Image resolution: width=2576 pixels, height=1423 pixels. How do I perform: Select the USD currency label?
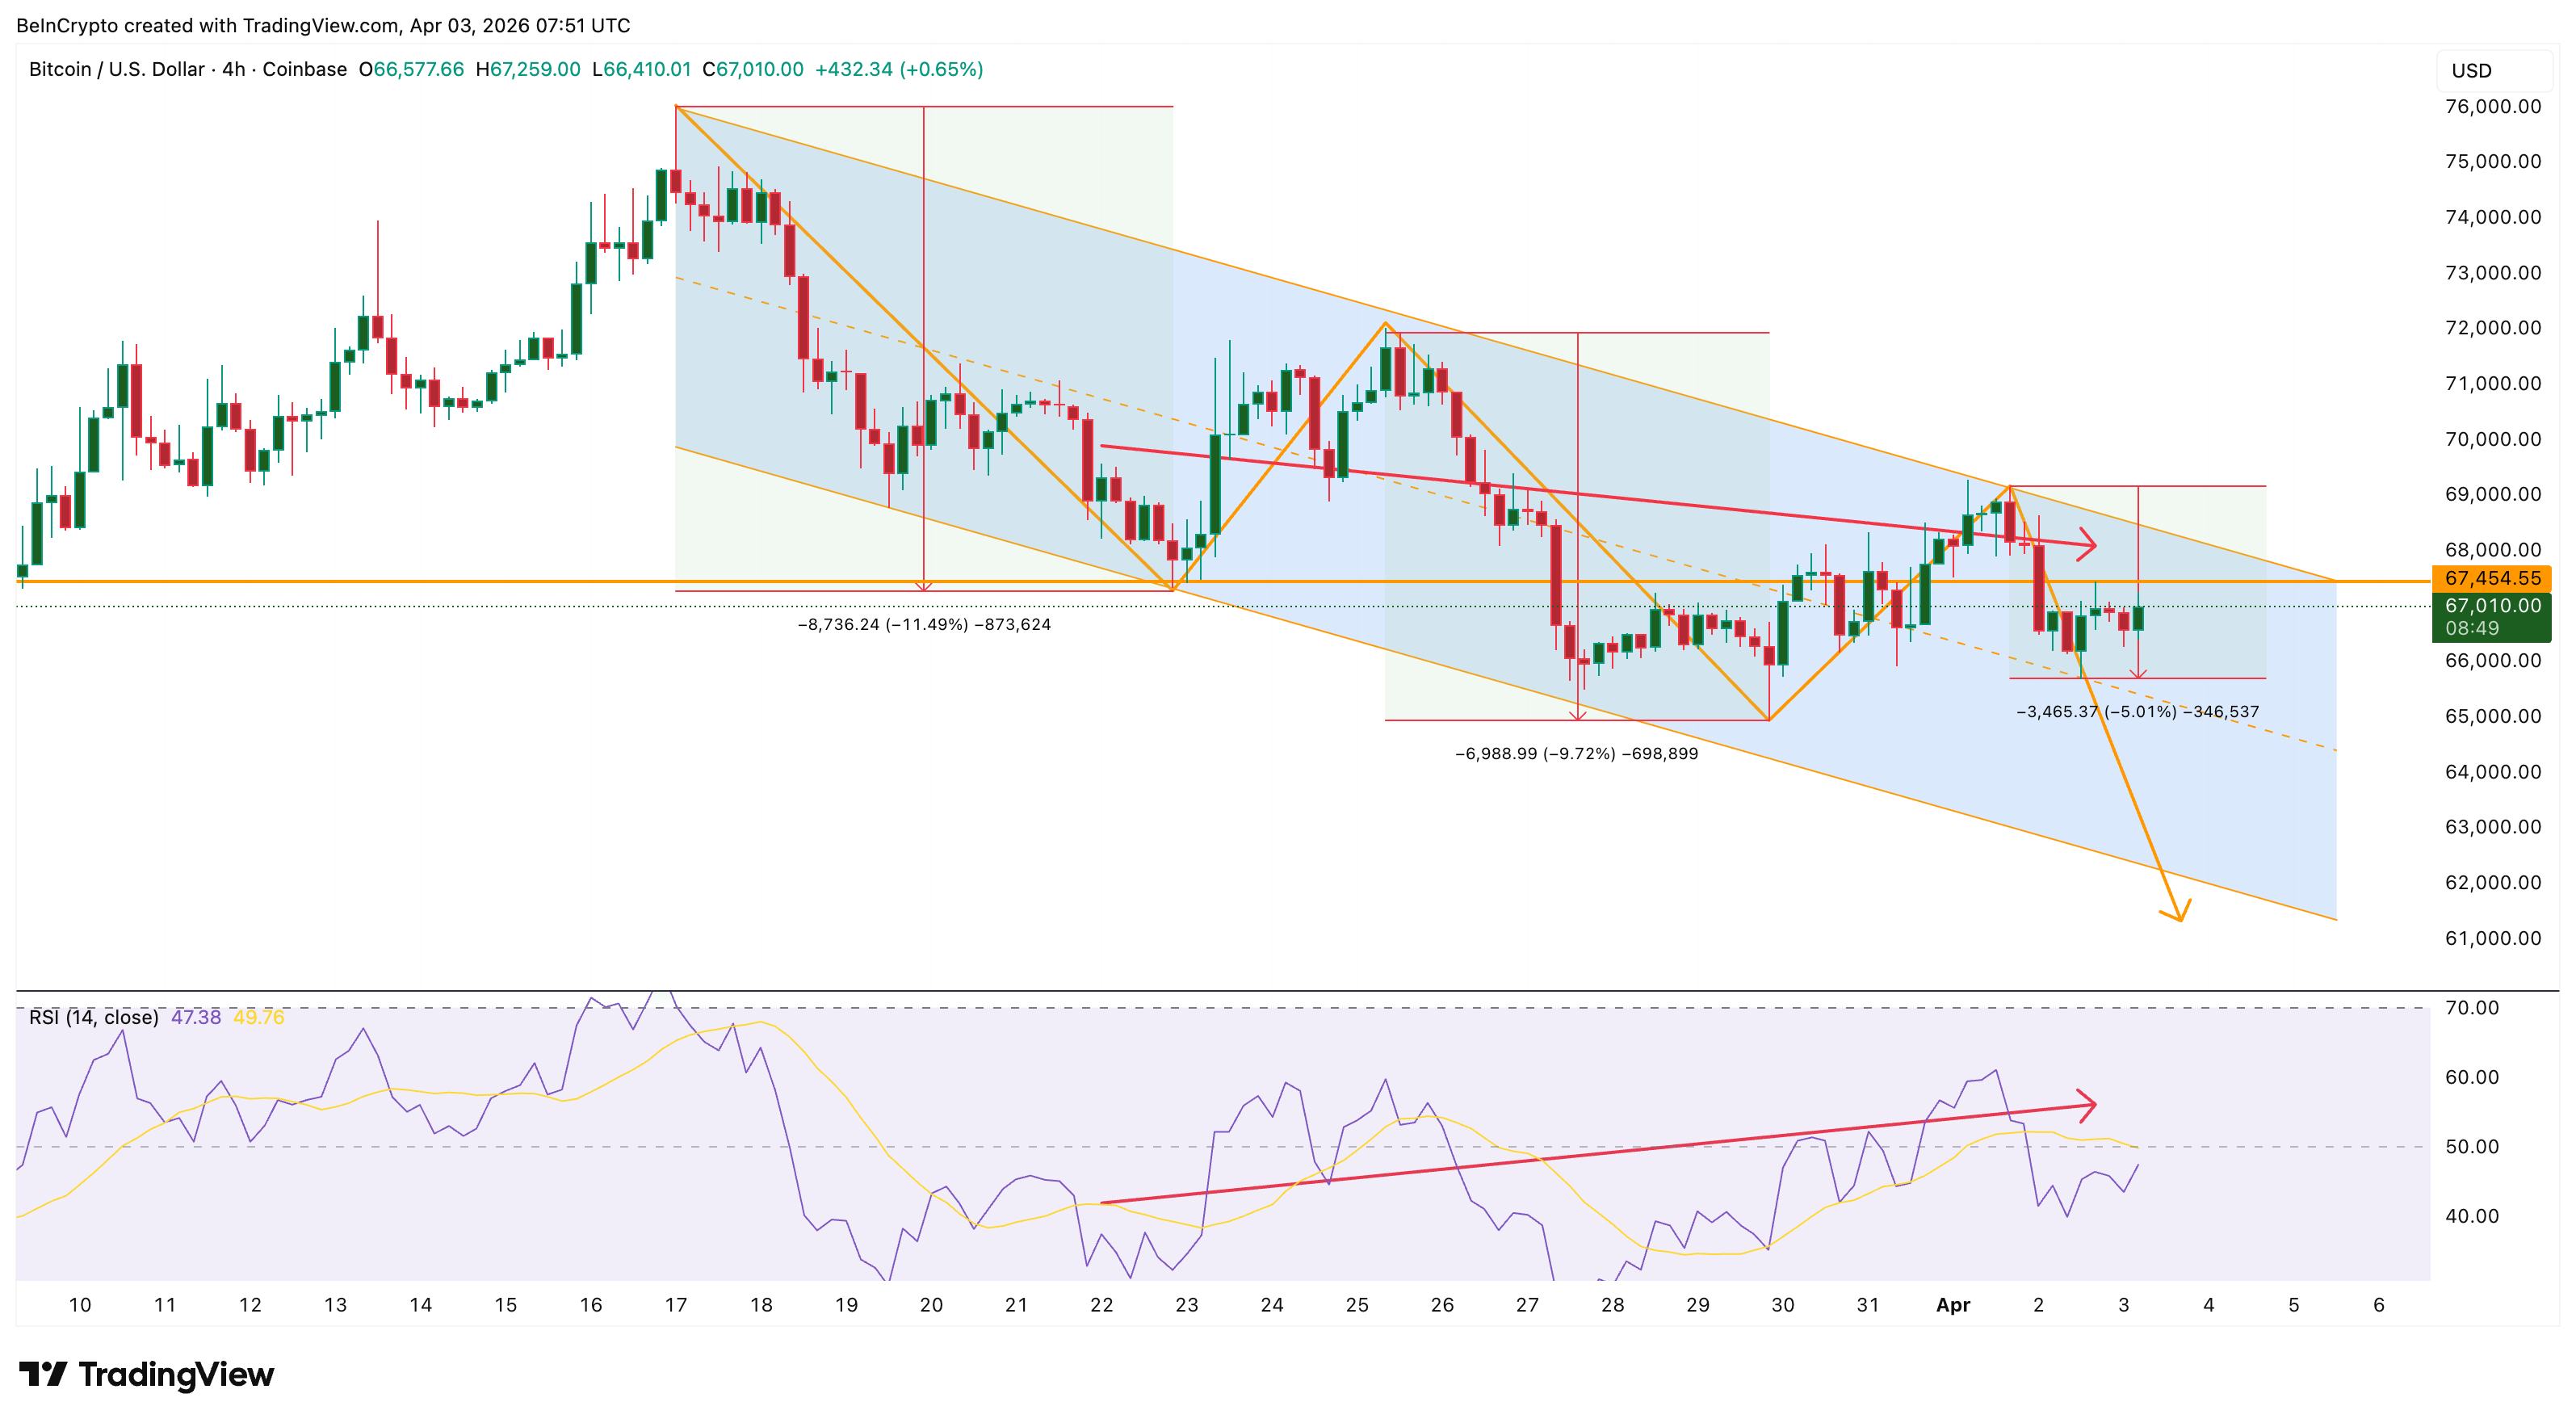click(x=2471, y=71)
